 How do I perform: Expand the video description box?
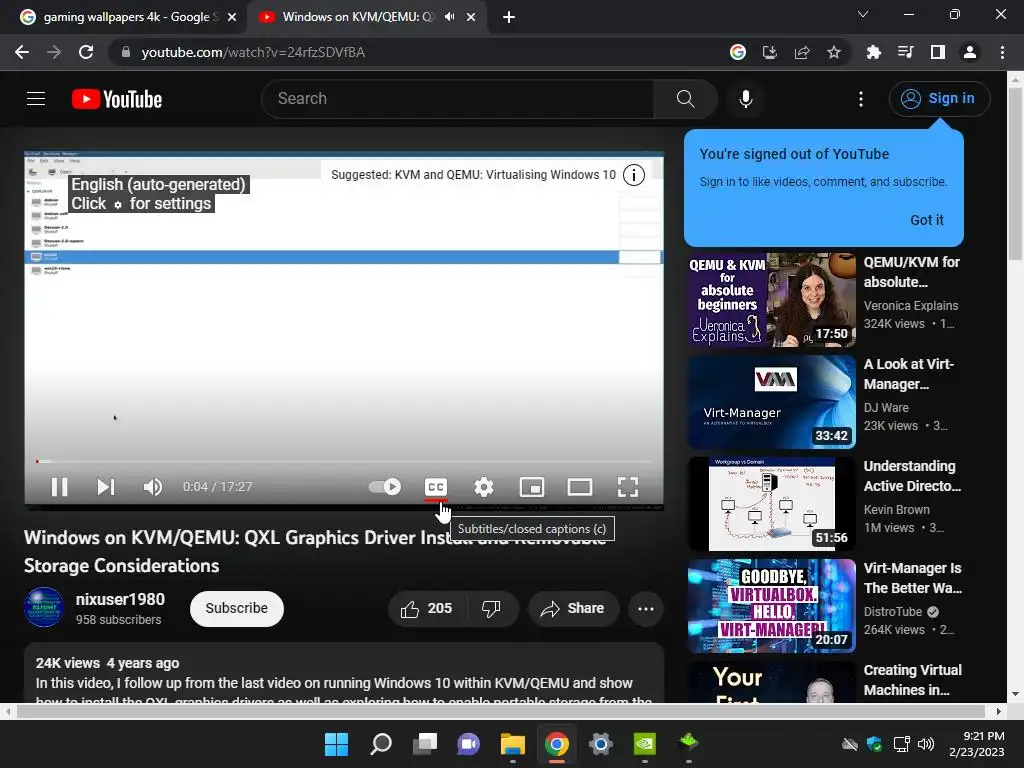click(344, 673)
